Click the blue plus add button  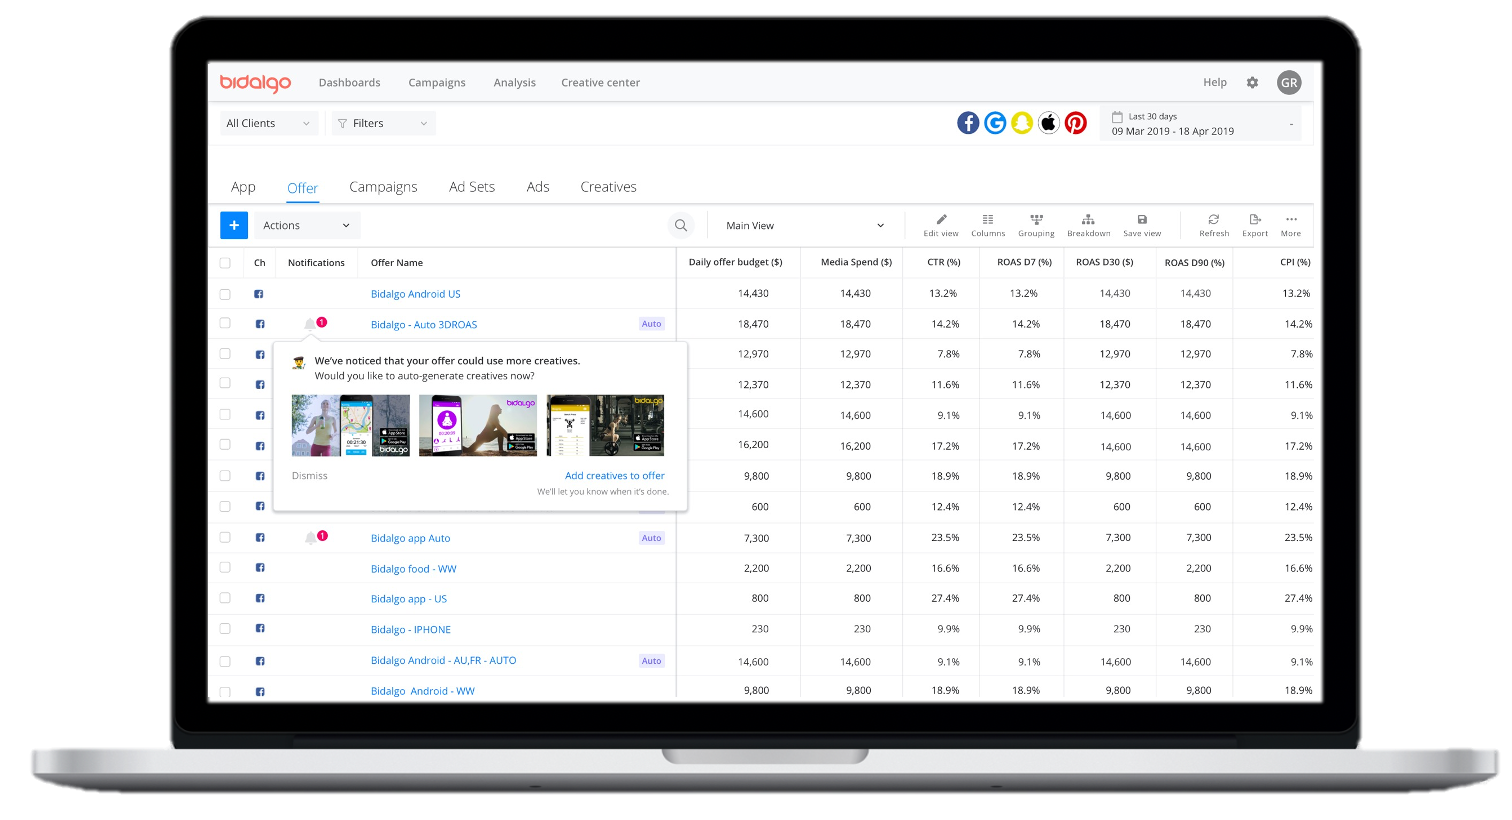coord(234,225)
